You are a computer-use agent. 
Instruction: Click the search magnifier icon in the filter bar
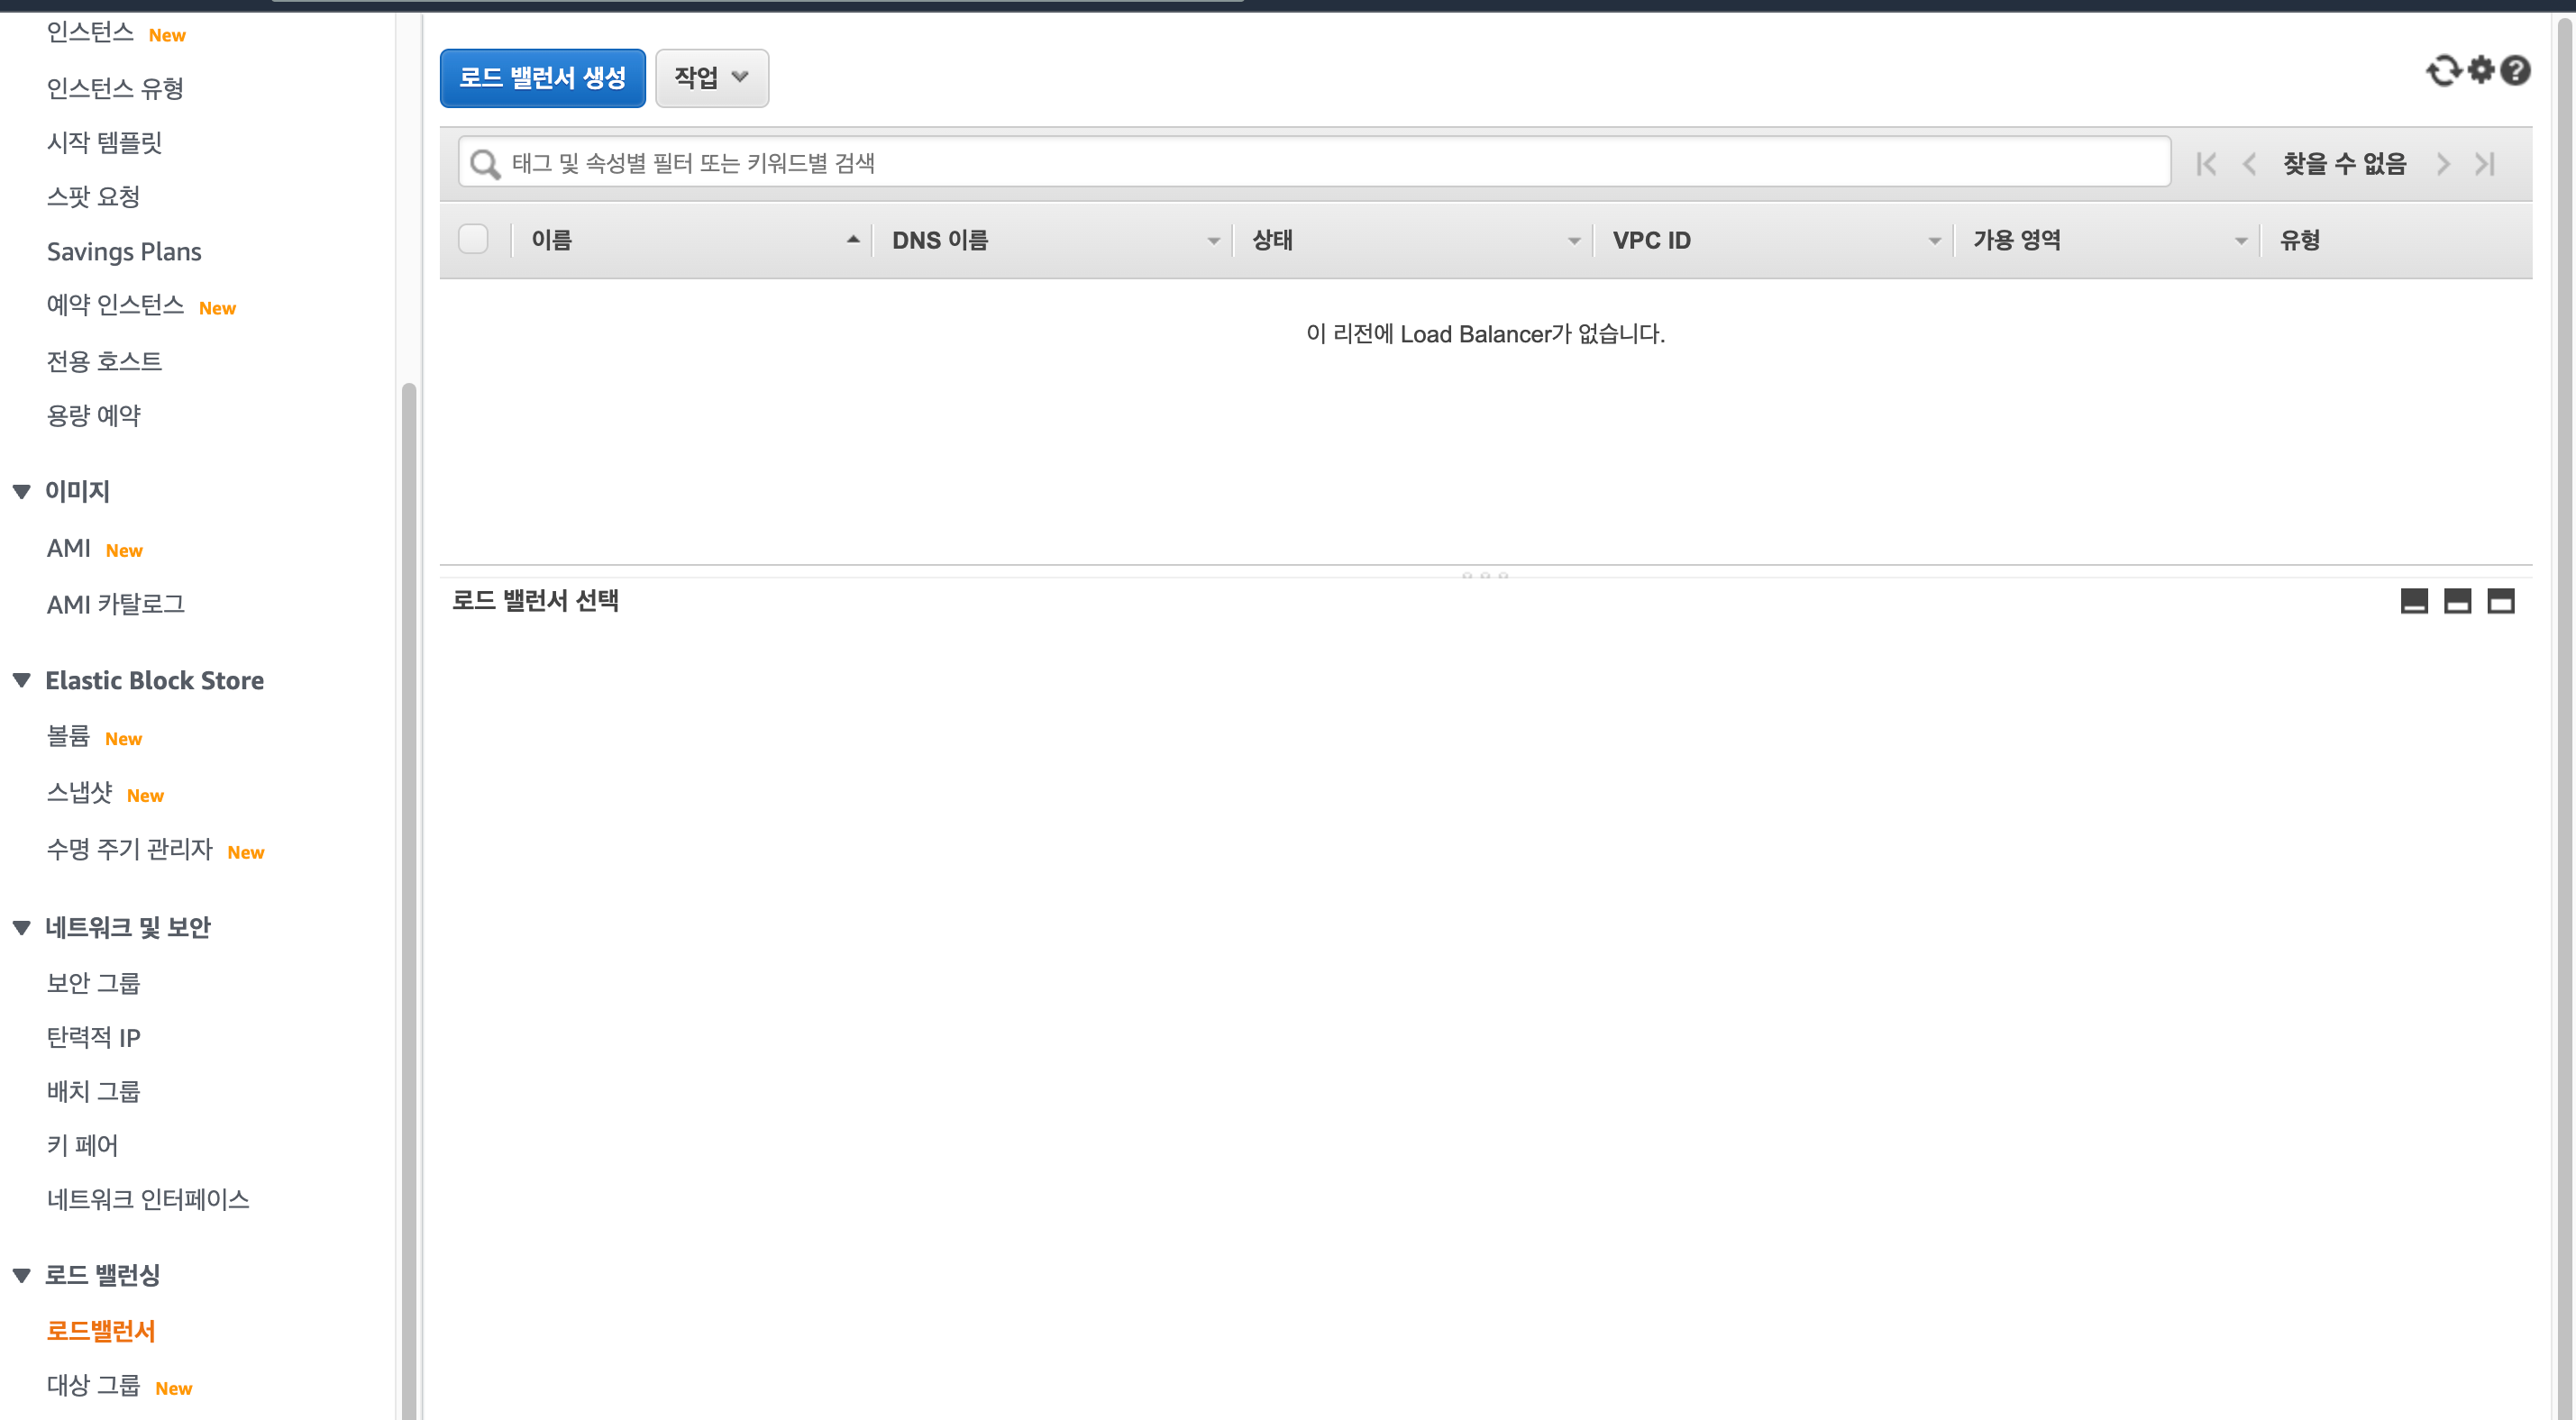coord(485,164)
